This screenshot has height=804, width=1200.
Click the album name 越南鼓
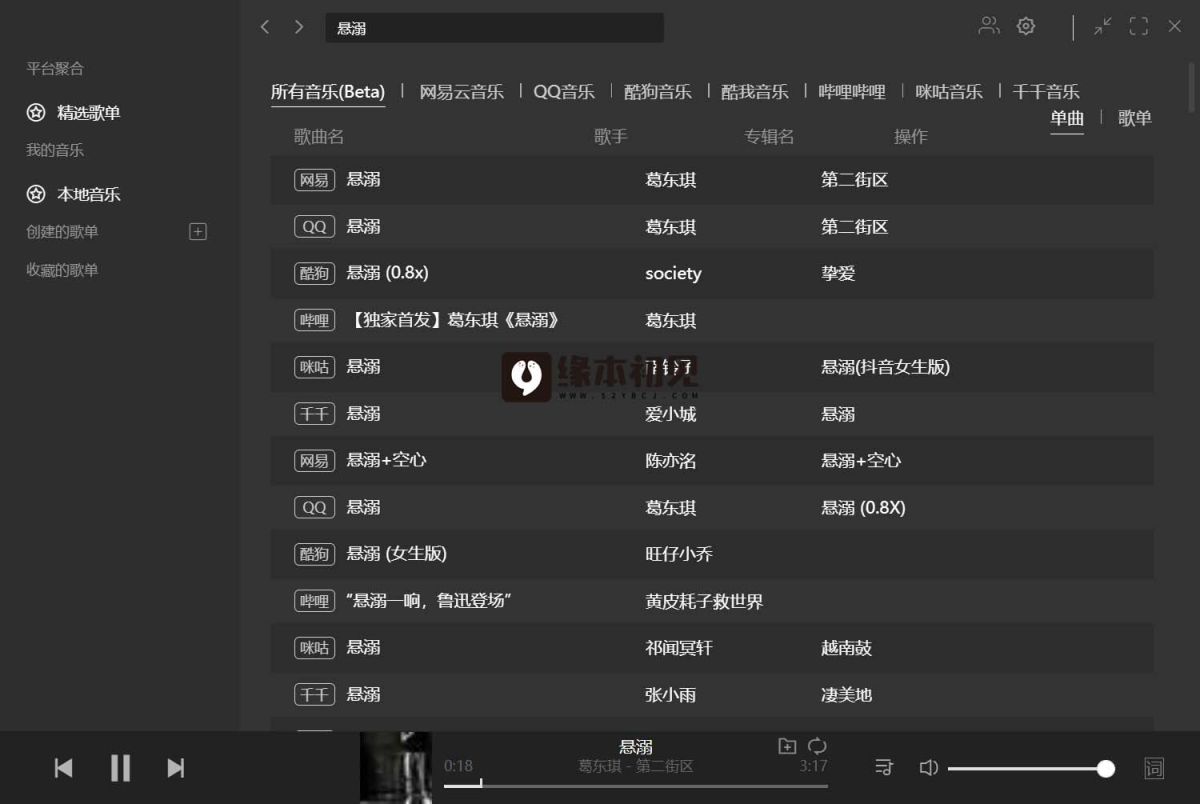point(846,648)
